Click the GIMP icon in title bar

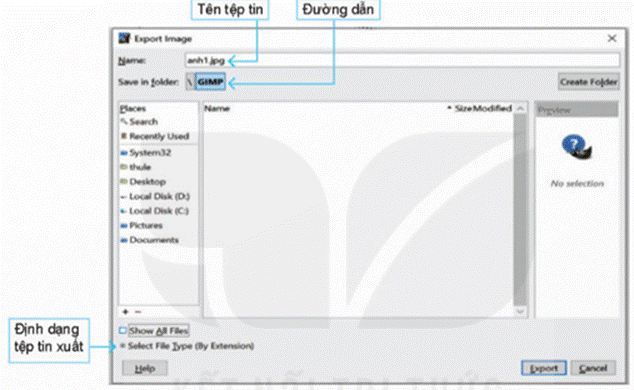coord(124,38)
